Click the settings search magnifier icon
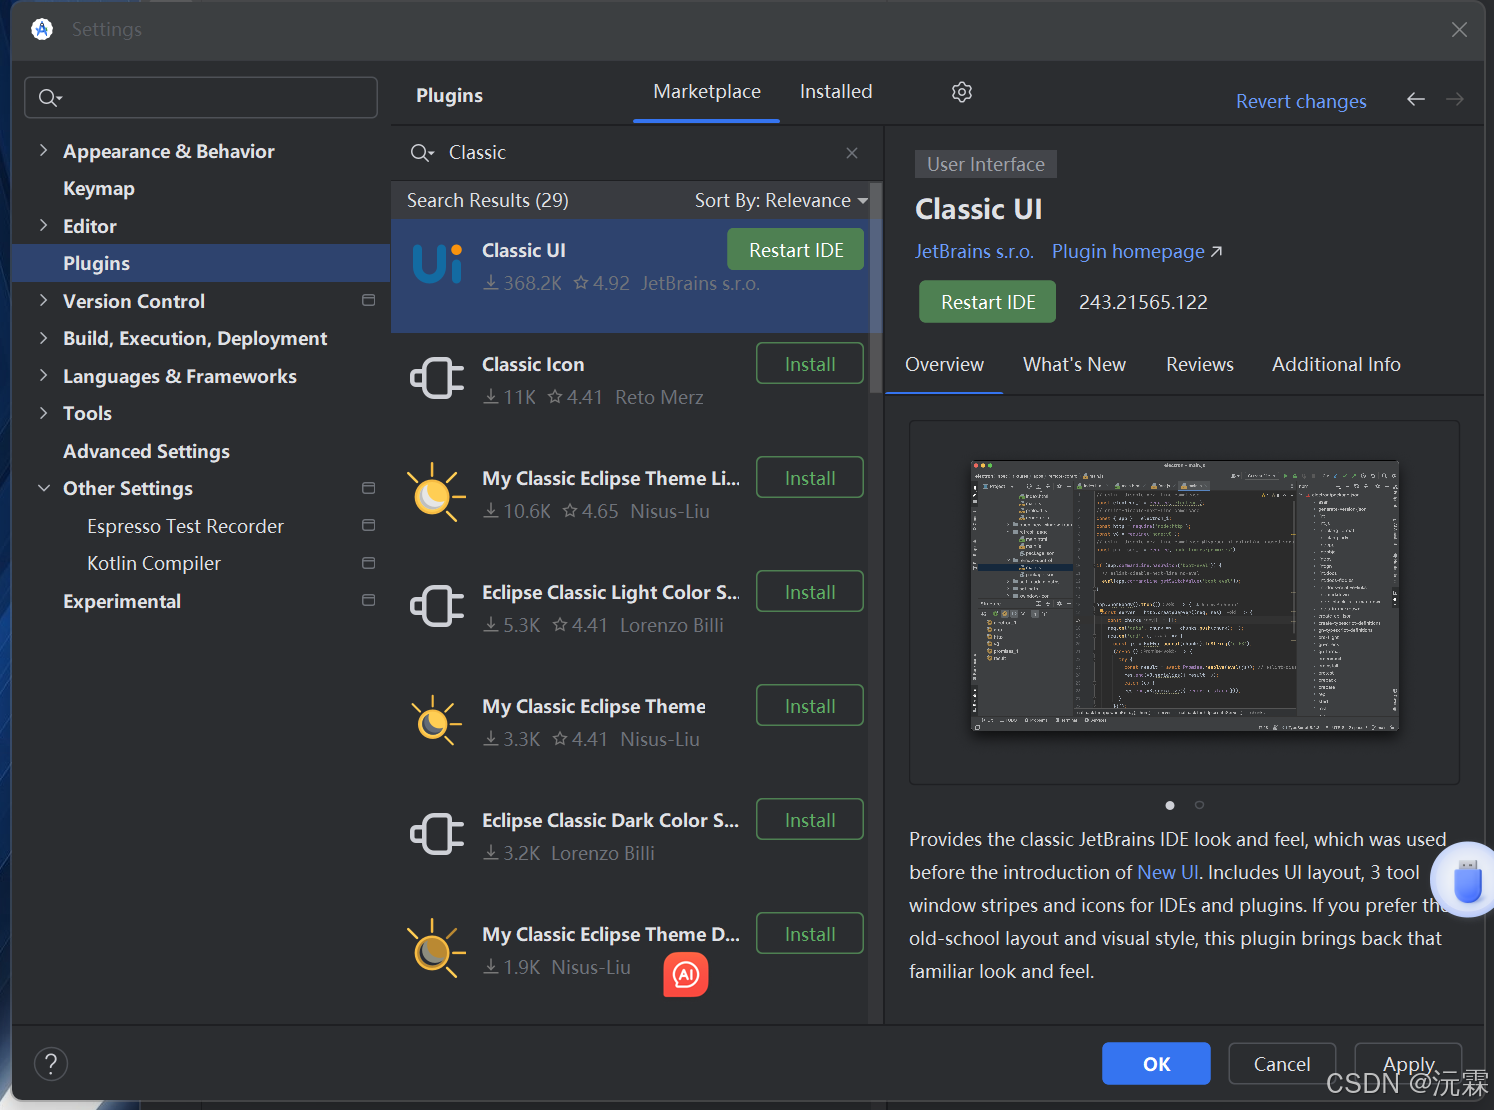This screenshot has height=1110, width=1494. pyautogui.click(x=50, y=98)
